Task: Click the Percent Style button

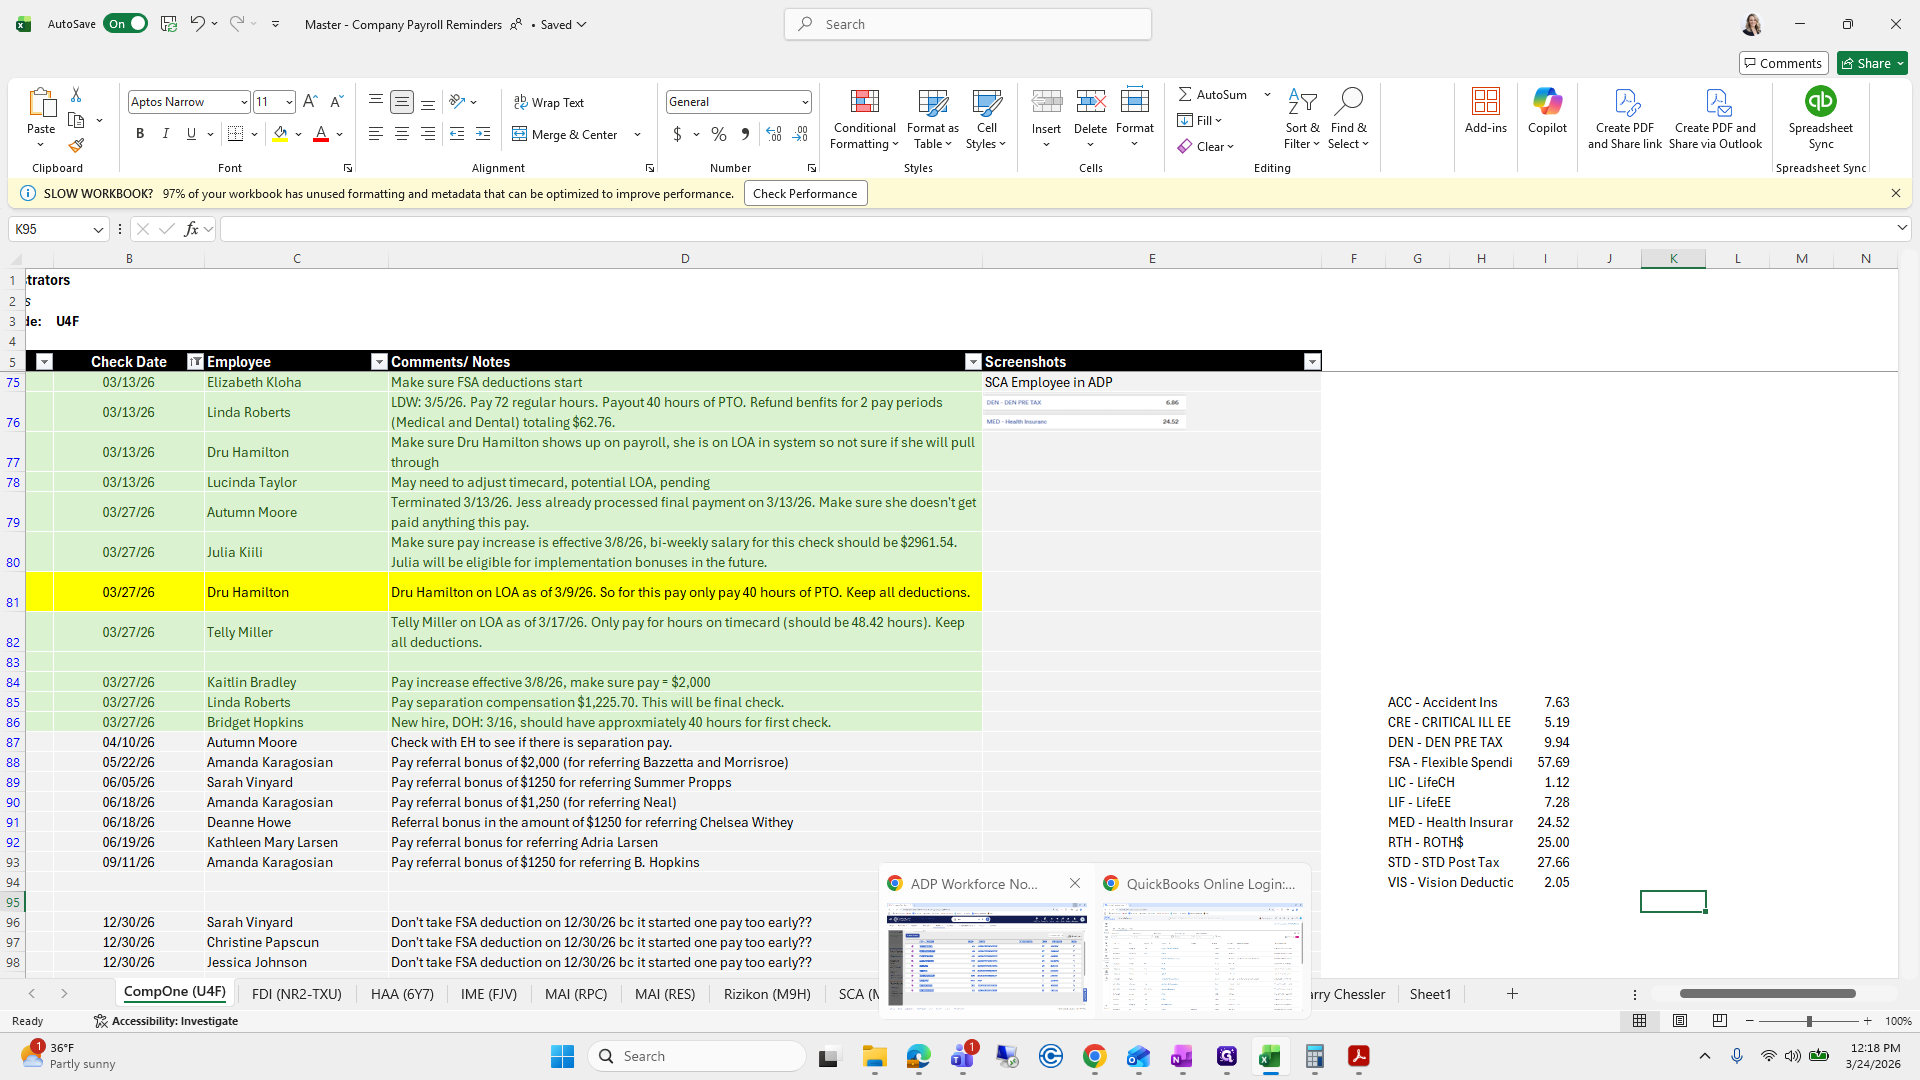Action: tap(718, 134)
